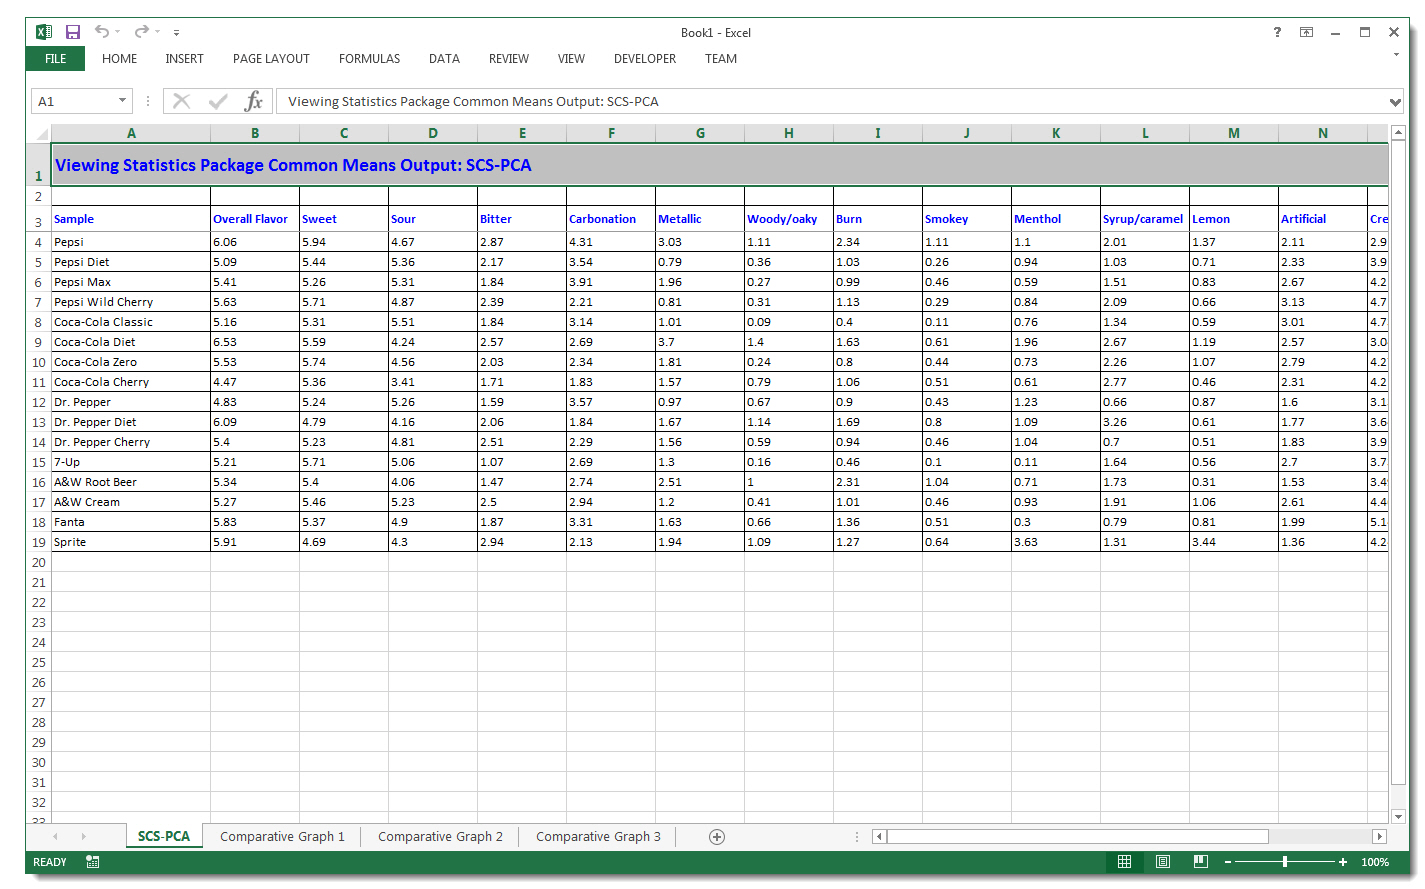Screen dimensions: 1425x889
Task: Click the Excel application icon in title bar
Action: 43,32
